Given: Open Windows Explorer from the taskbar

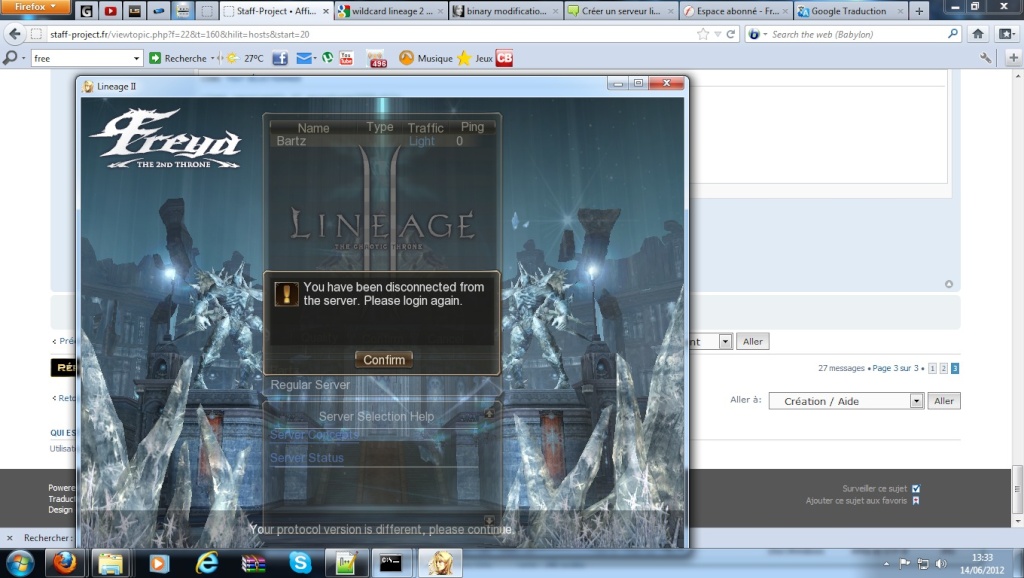Looking at the screenshot, I should pos(111,563).
